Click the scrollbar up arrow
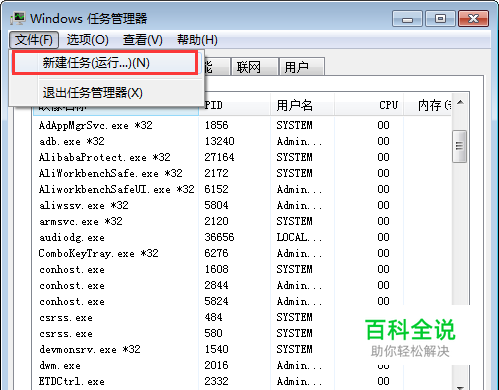The image size is (499, 390). pos(460,103)
